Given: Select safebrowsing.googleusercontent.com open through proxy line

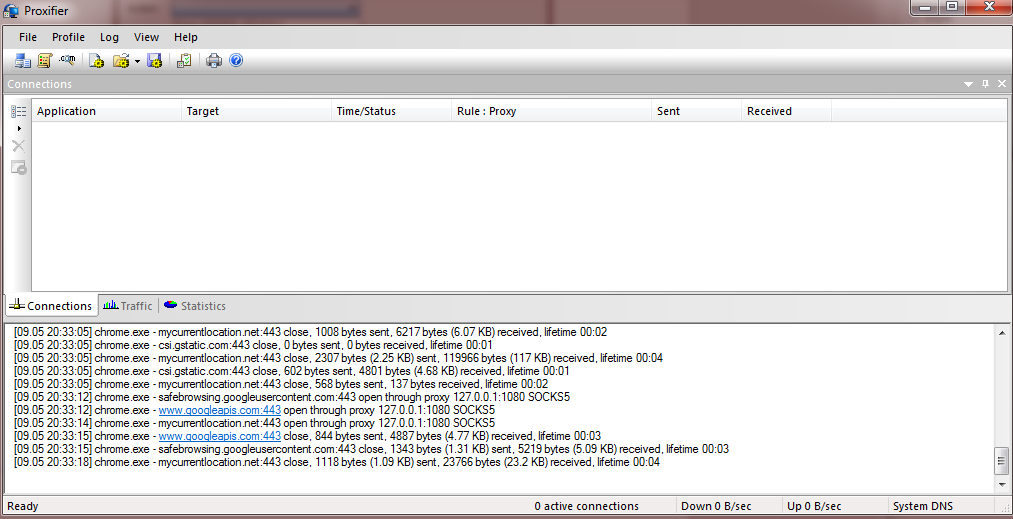Looking at the screenshot, I should coord(291,397).
